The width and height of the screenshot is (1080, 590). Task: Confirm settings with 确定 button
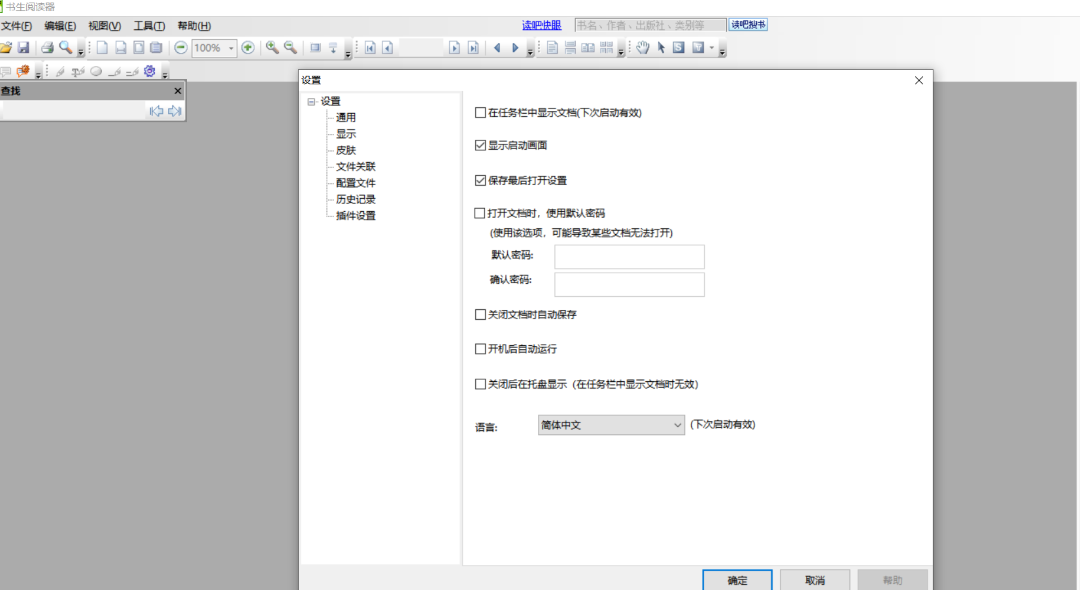click(737, 580)
